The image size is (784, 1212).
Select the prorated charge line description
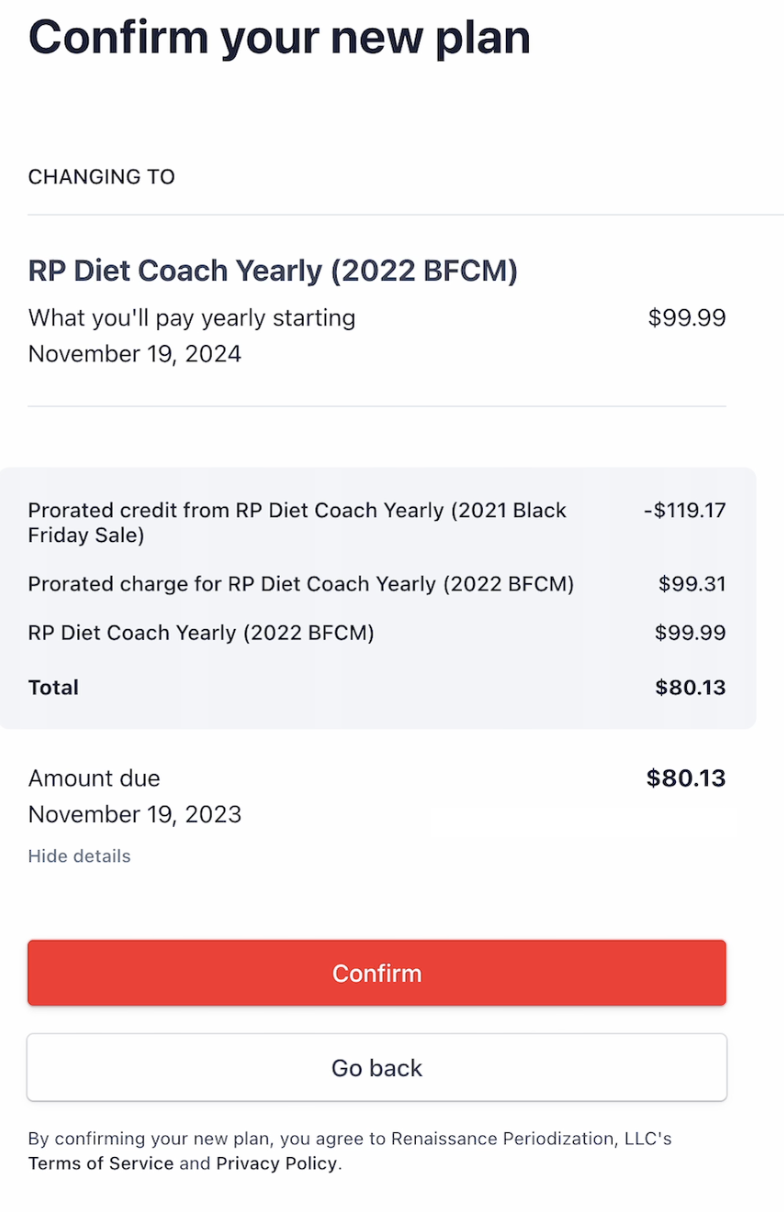(x=301, y=584)
